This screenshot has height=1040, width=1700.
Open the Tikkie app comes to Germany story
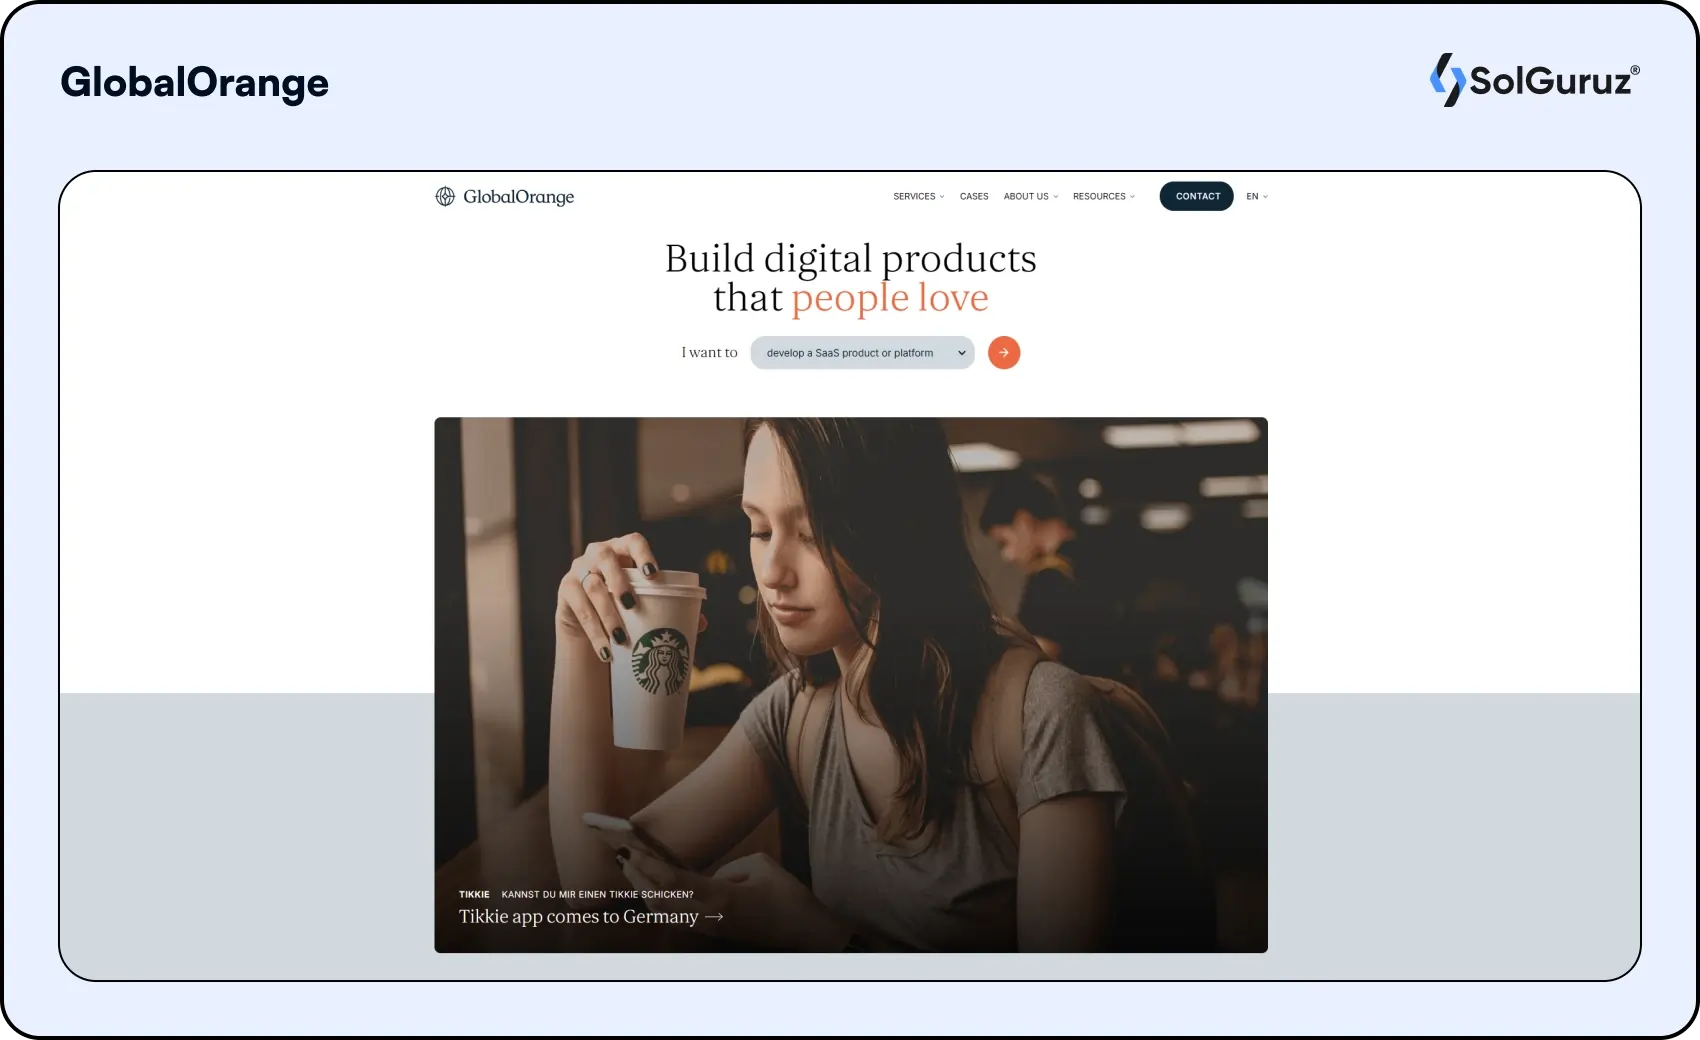578,916
